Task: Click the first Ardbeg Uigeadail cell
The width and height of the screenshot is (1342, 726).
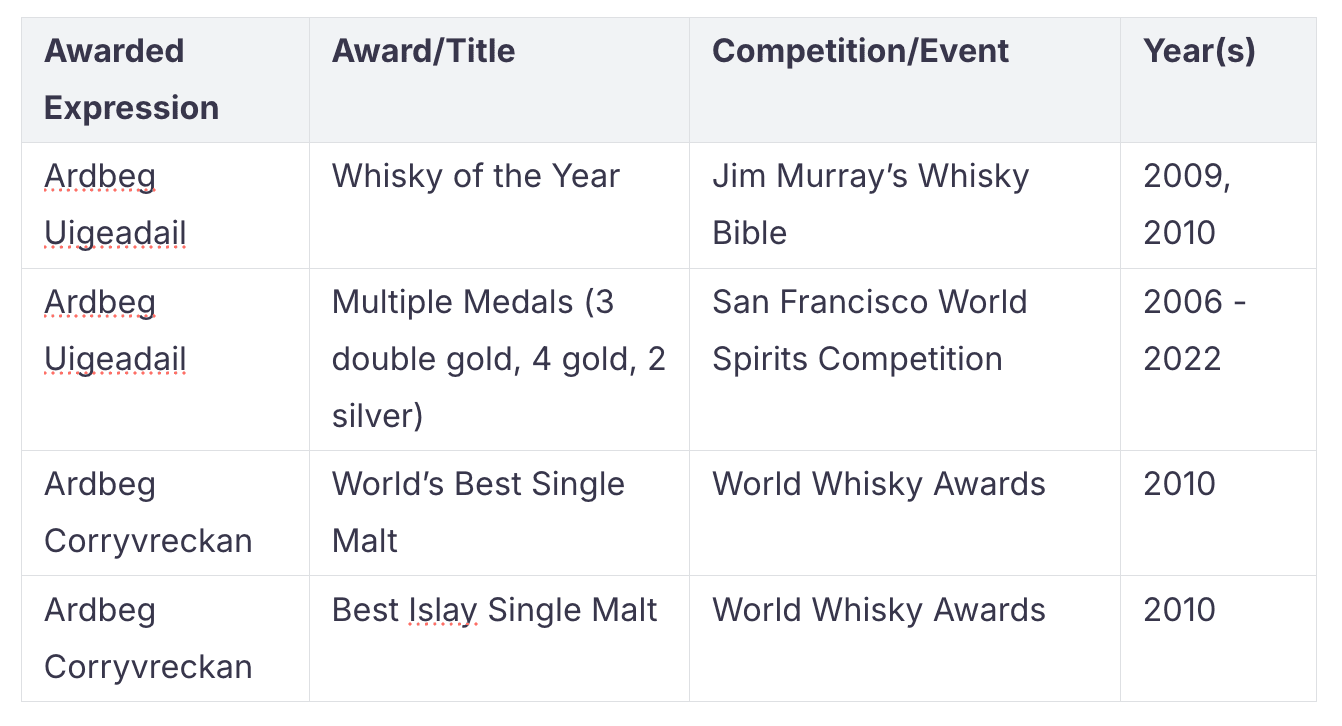Action: (165, 205)
